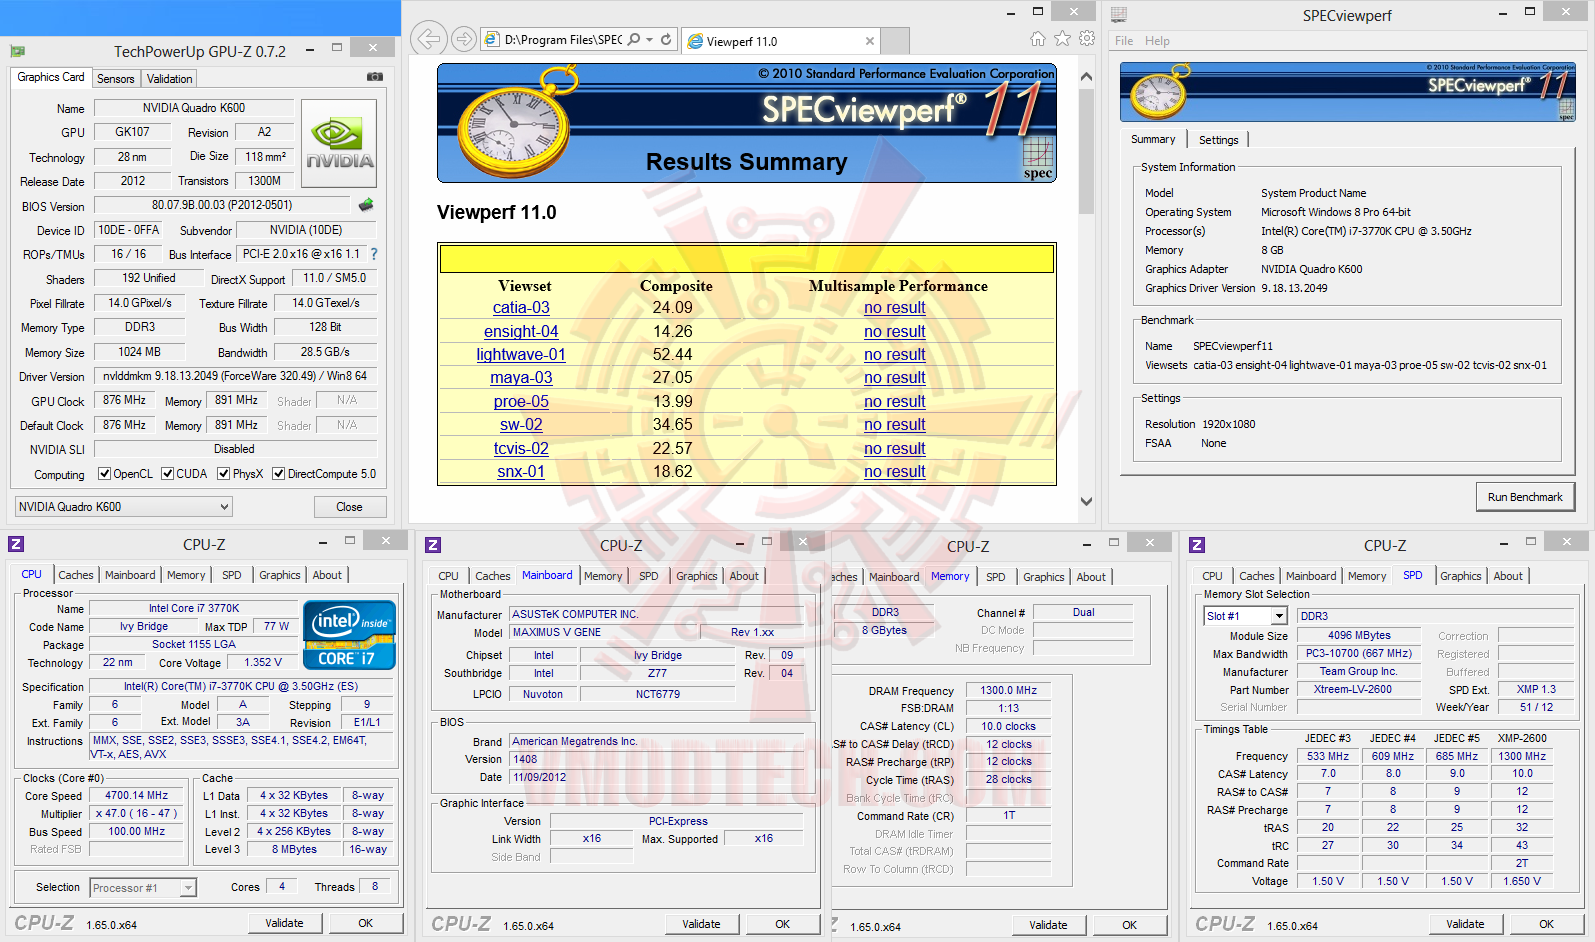This screenshot has height=942, width=1595.
Task: Open the Help menu in SPECviewperf
Action: 1157,41
